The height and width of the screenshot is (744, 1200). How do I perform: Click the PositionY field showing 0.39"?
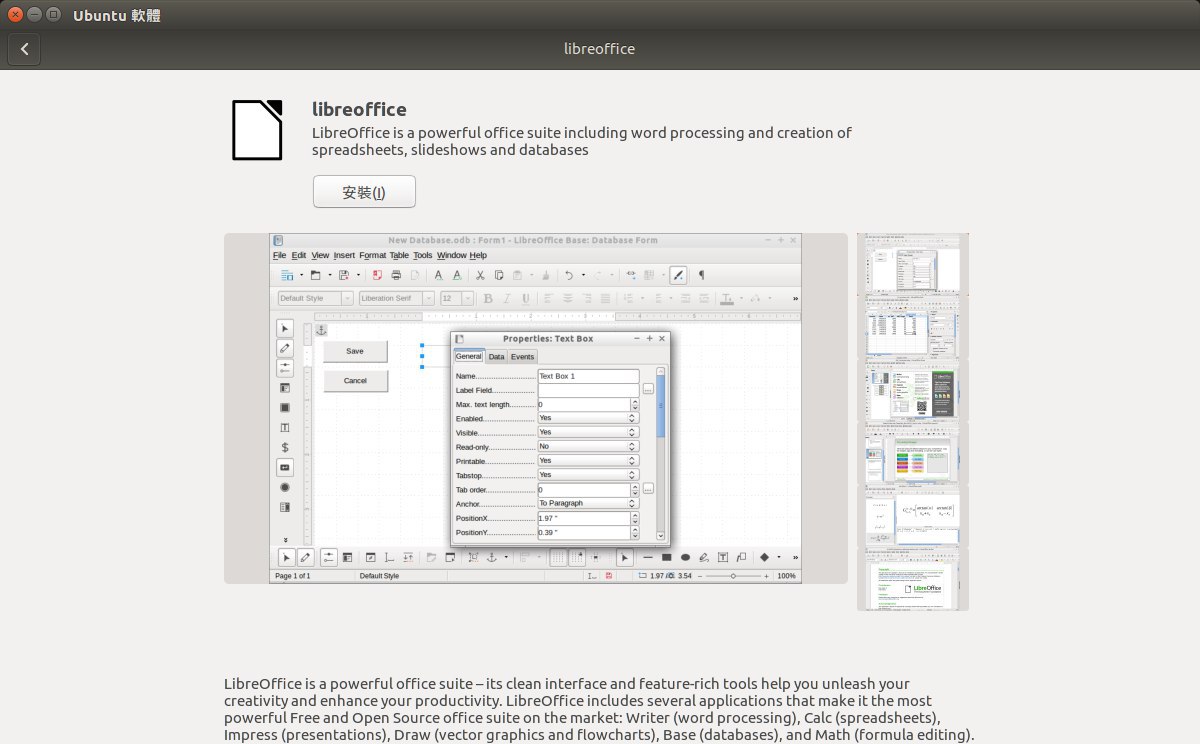(588, 532)
